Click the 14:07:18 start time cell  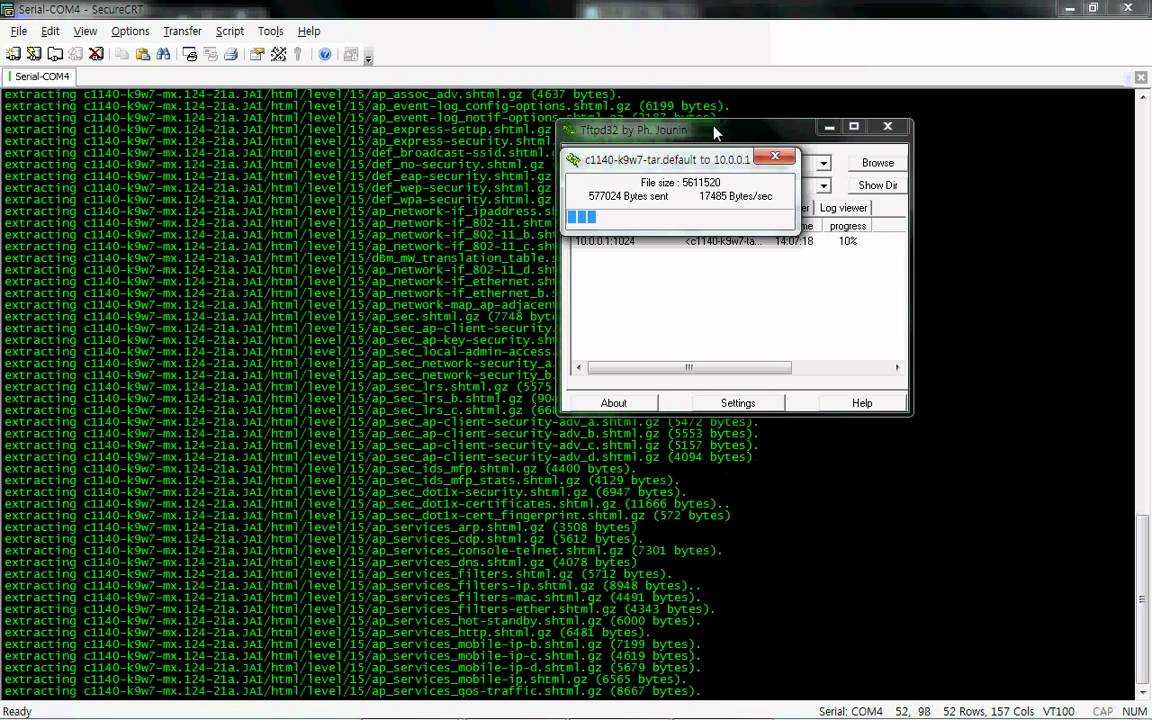tap(794, 241)
